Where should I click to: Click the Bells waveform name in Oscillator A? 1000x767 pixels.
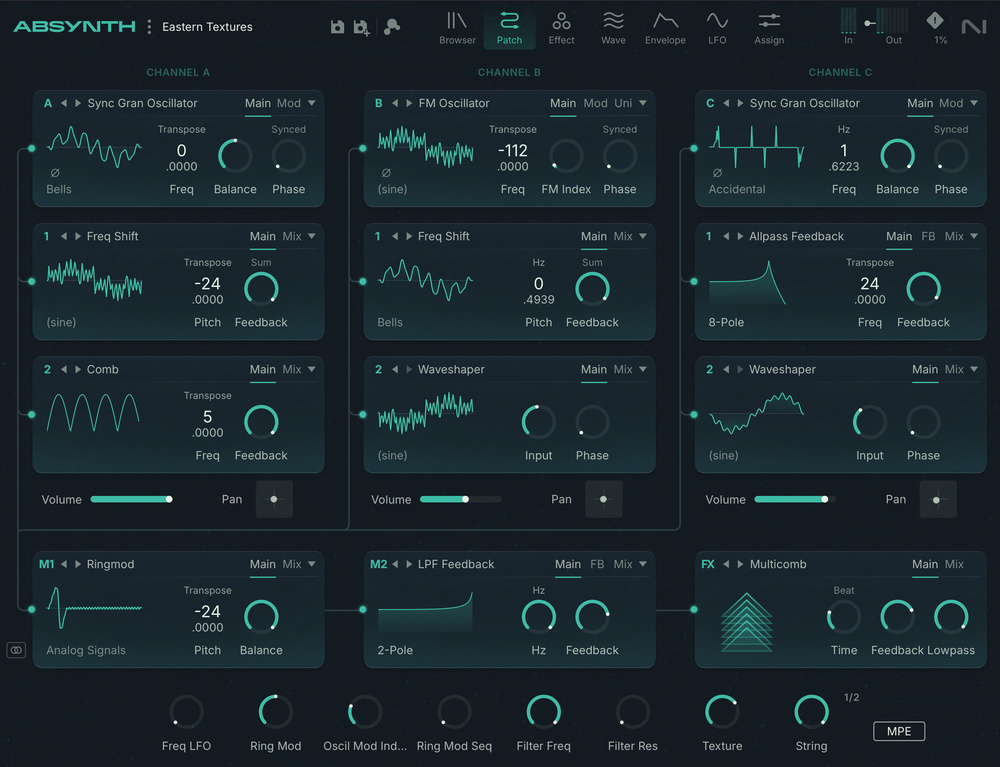coord(59,189)
